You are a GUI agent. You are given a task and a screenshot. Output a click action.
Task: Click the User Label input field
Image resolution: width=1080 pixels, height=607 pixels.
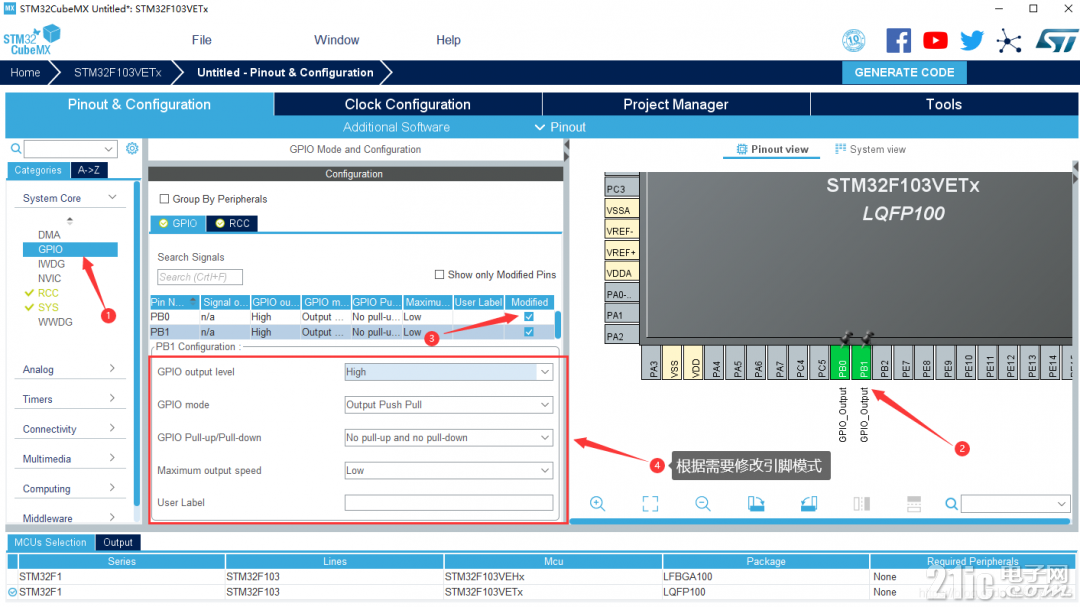click(x=448, y=503)
